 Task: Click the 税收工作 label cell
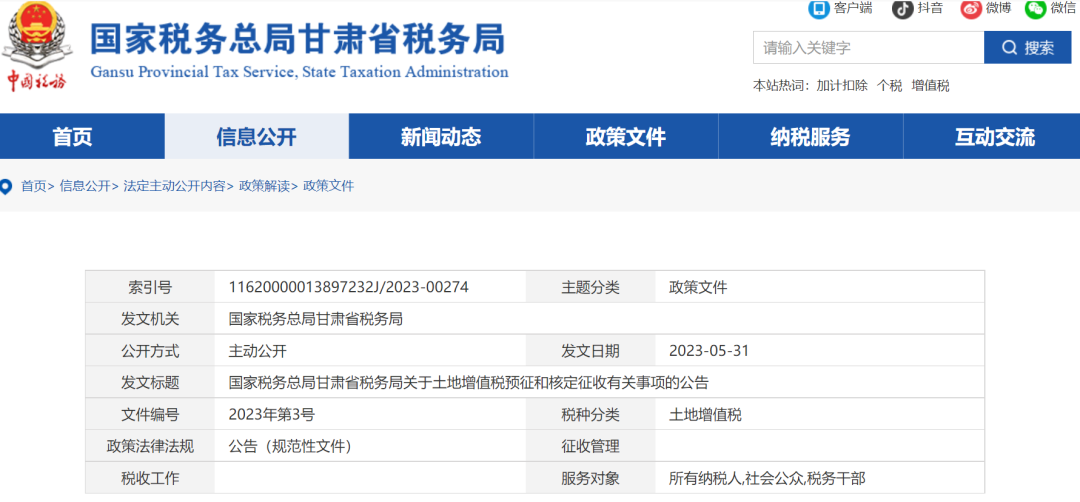point(150,478)
